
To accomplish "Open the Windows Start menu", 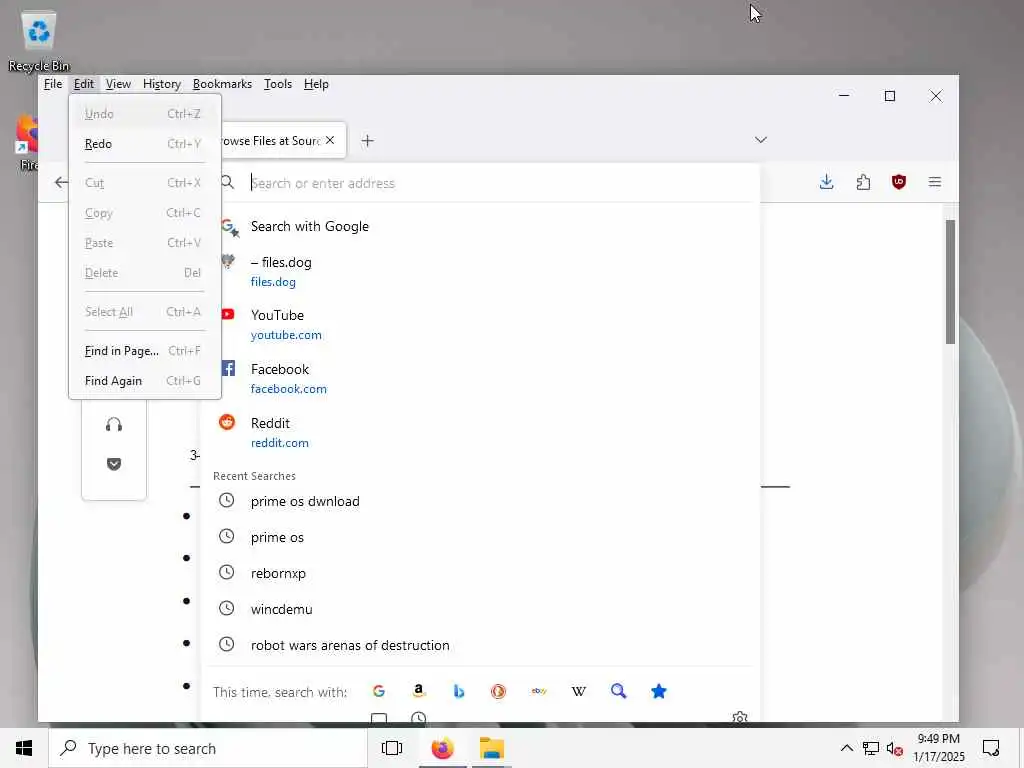I will (24, 748).
